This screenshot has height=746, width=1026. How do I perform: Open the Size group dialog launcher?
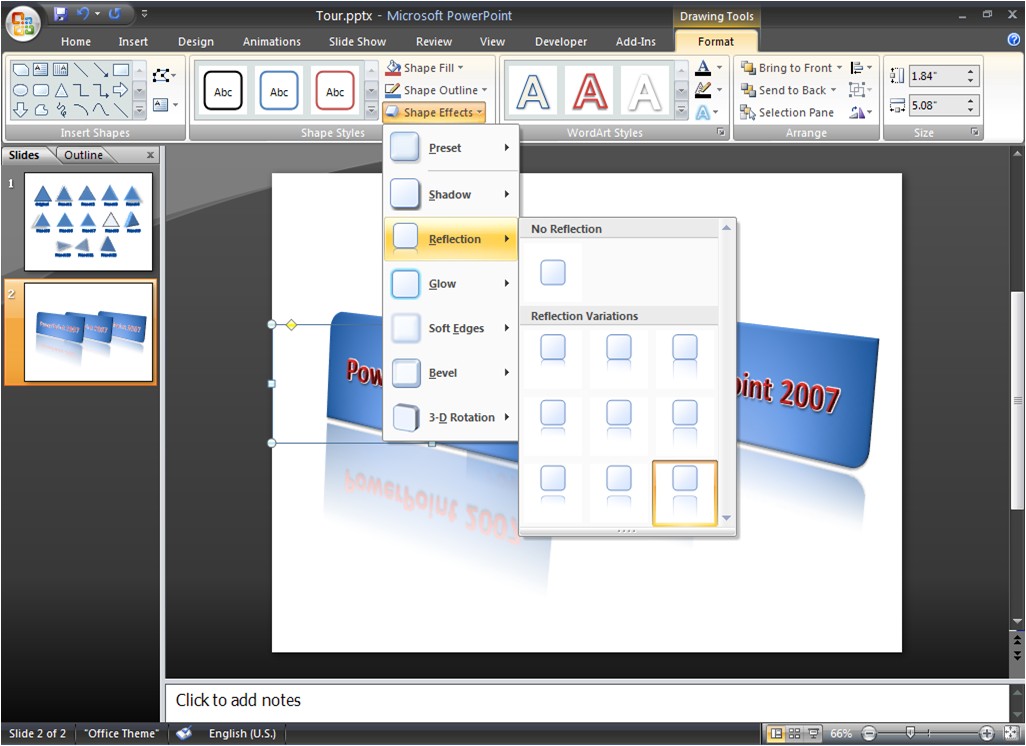click(x=975, y=132)
